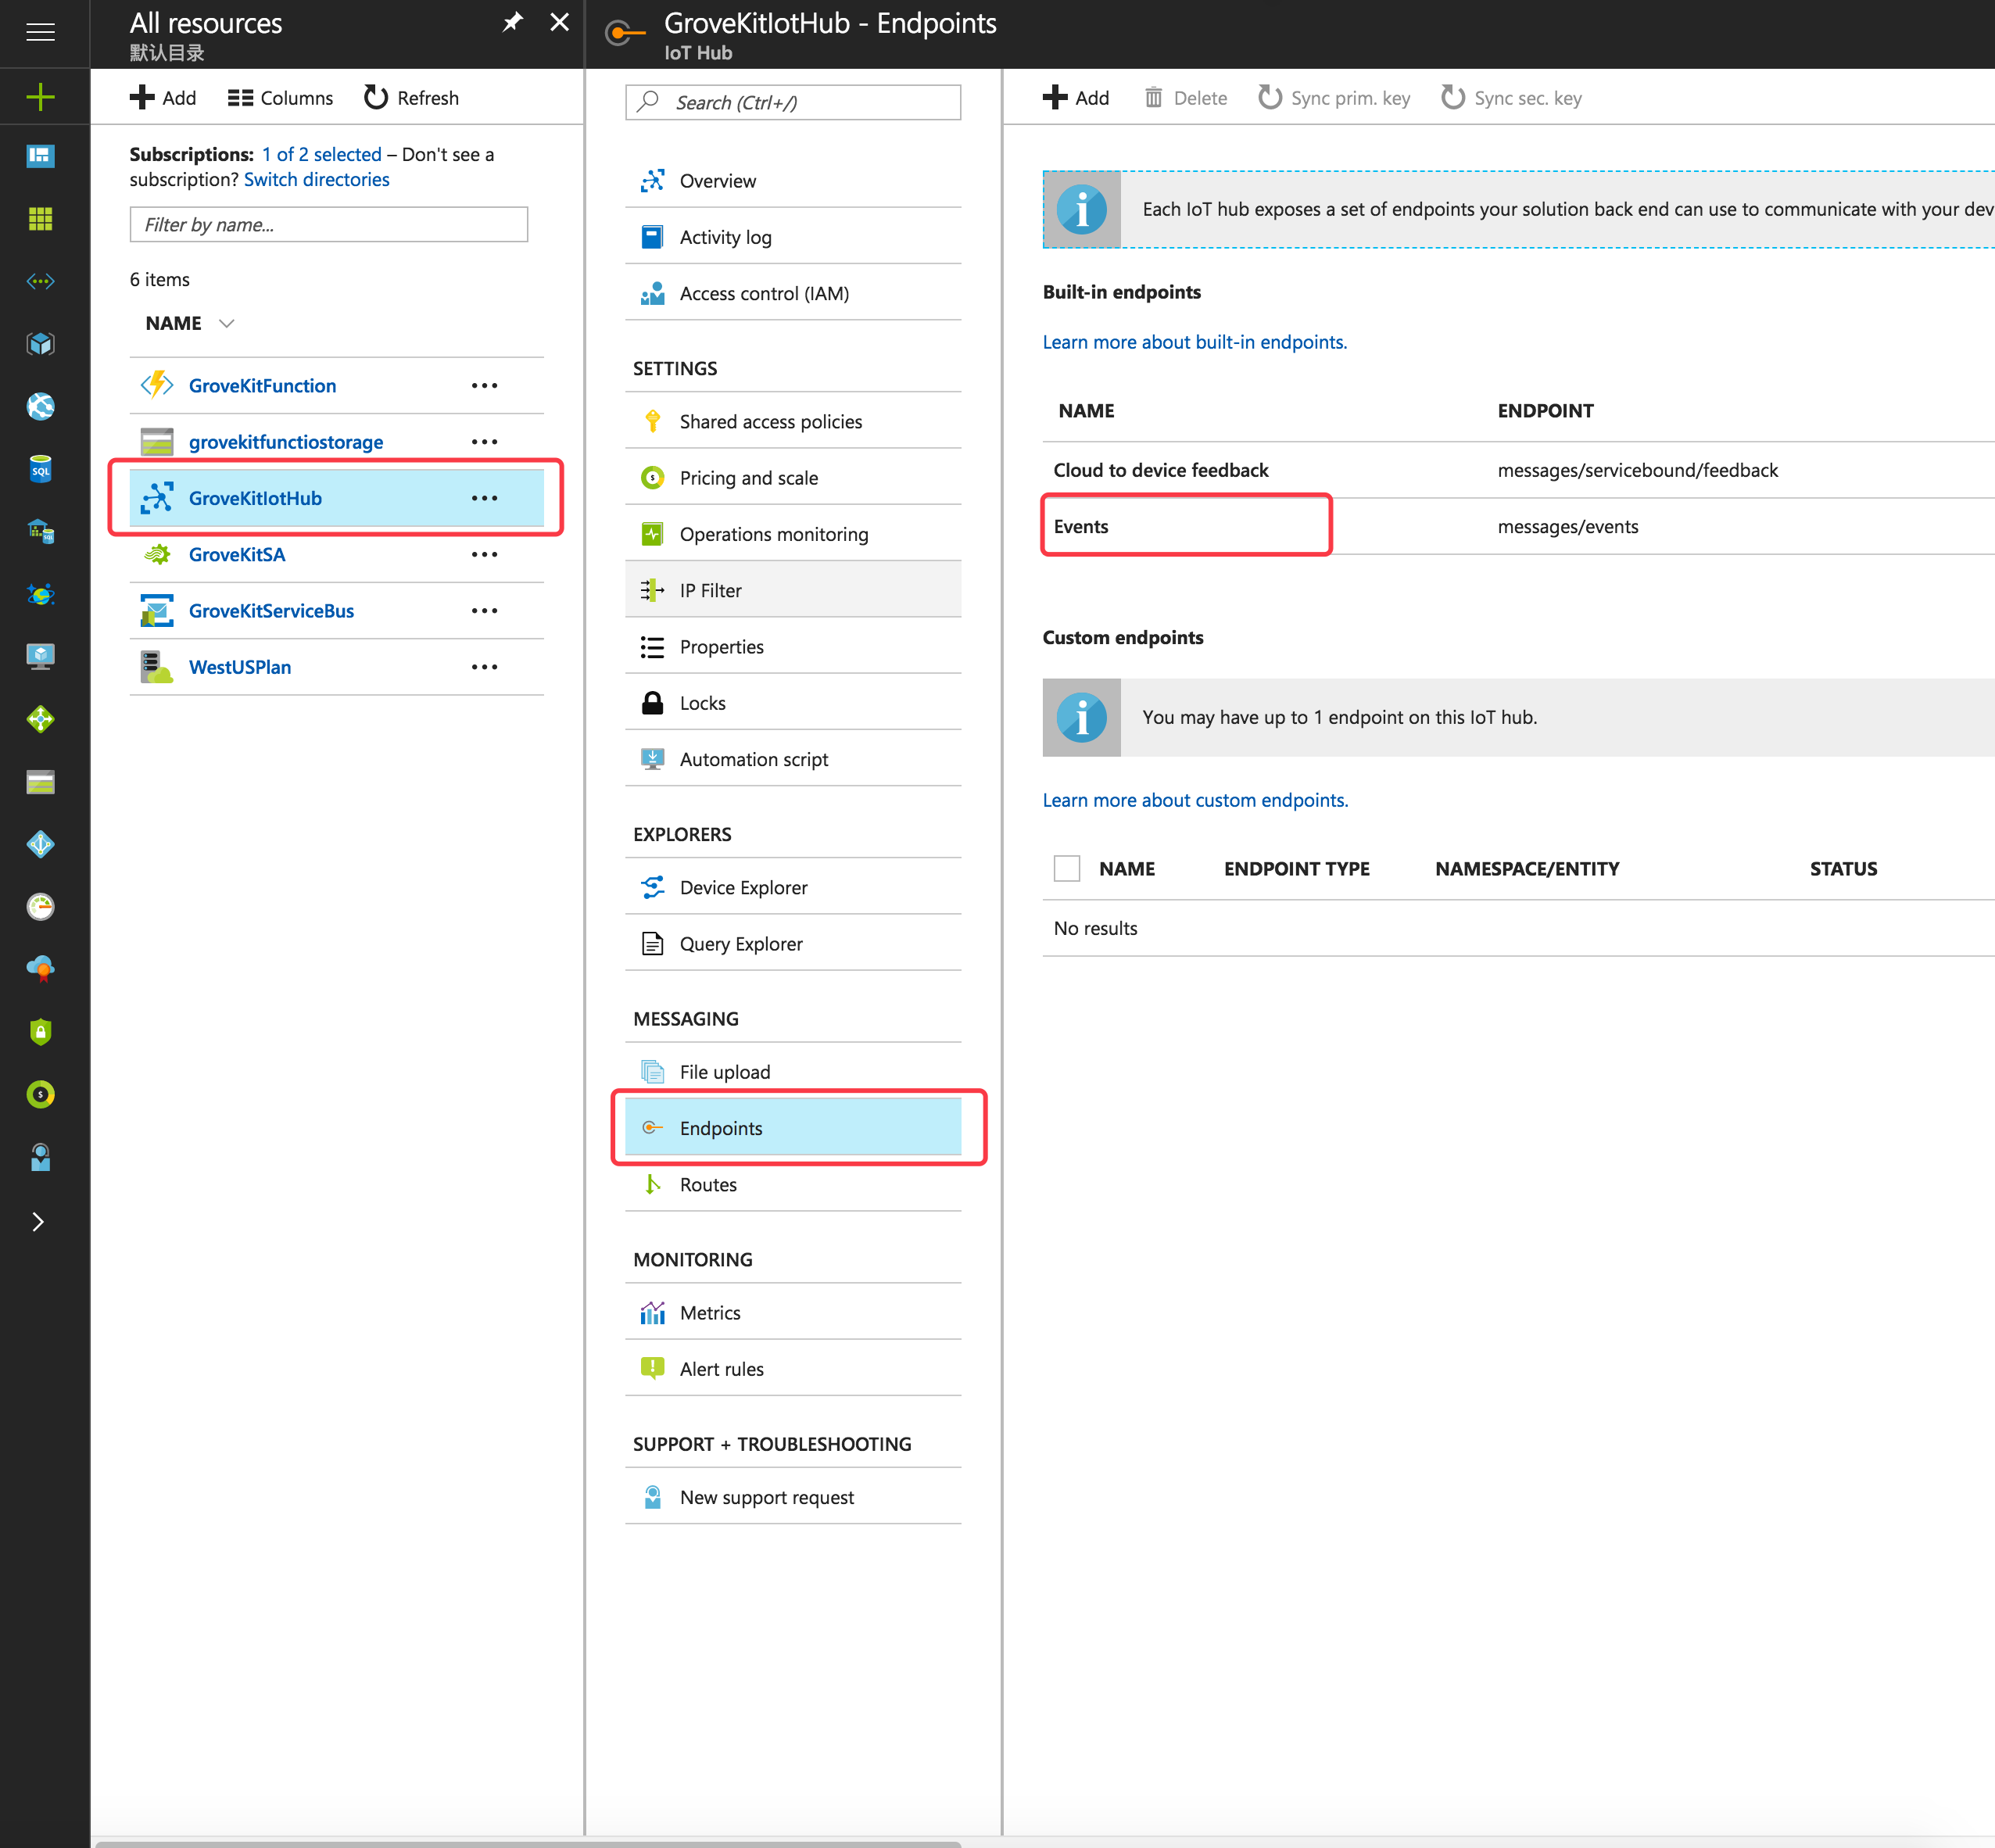Image resolution: width=1995 pixels, height=1848 pixels.
Task: Open ellipsis menu for GroveKitFunction
Action: point(484,386)
